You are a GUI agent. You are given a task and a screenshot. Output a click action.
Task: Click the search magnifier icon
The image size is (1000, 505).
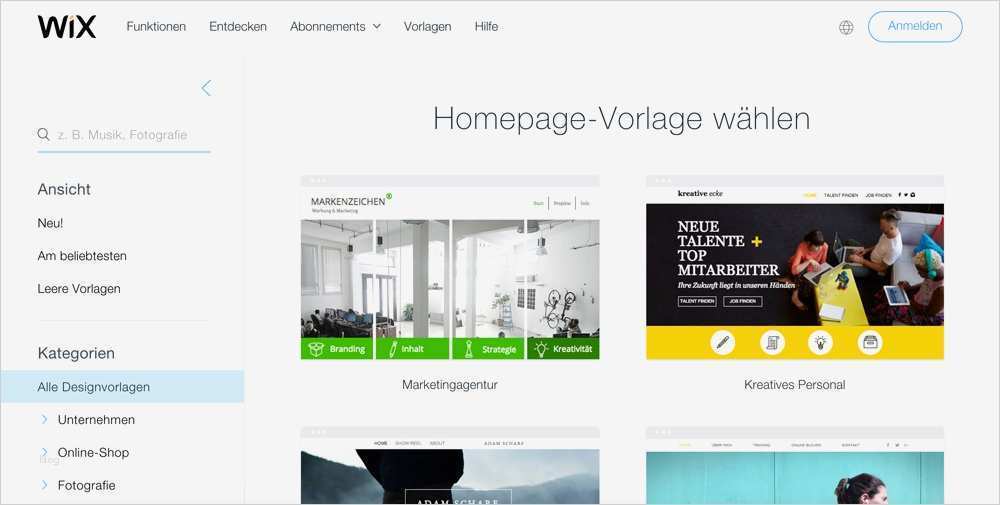(x=43, y=135)
